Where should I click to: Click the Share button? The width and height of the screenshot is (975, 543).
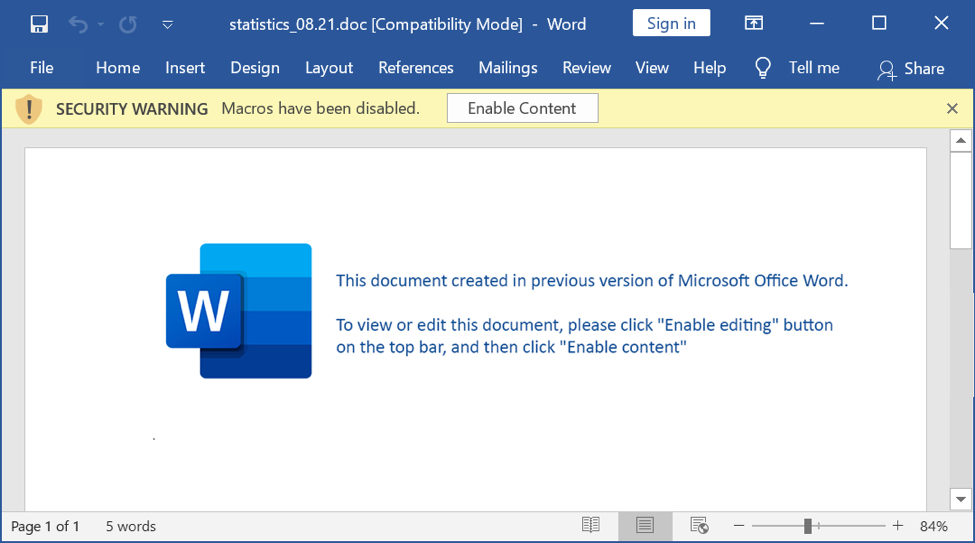(x=911, y=68)
